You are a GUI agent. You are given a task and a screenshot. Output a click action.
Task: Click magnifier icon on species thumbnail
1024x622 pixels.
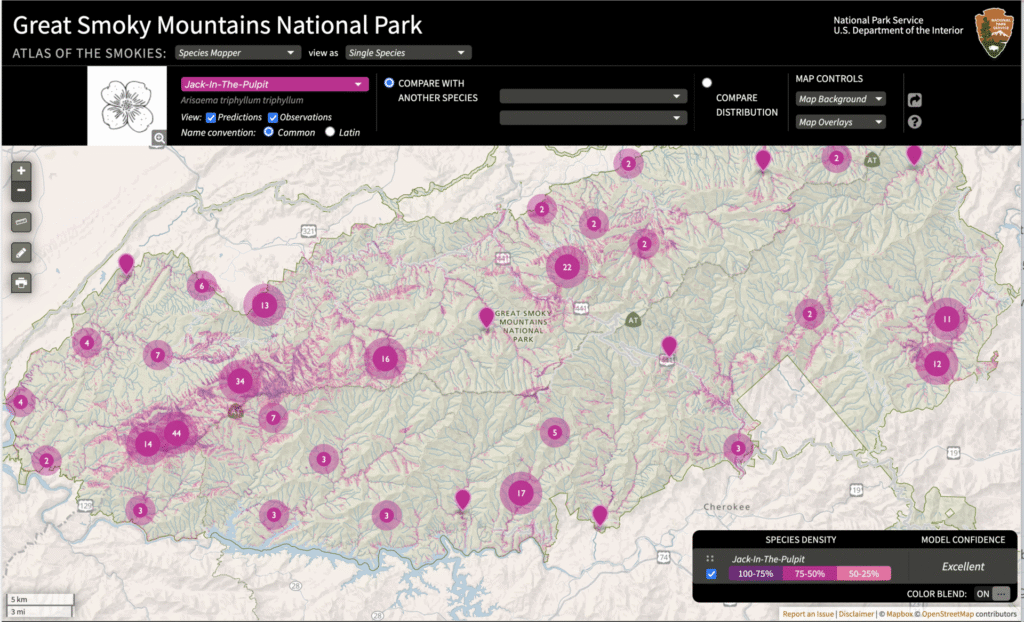[158, 139]
